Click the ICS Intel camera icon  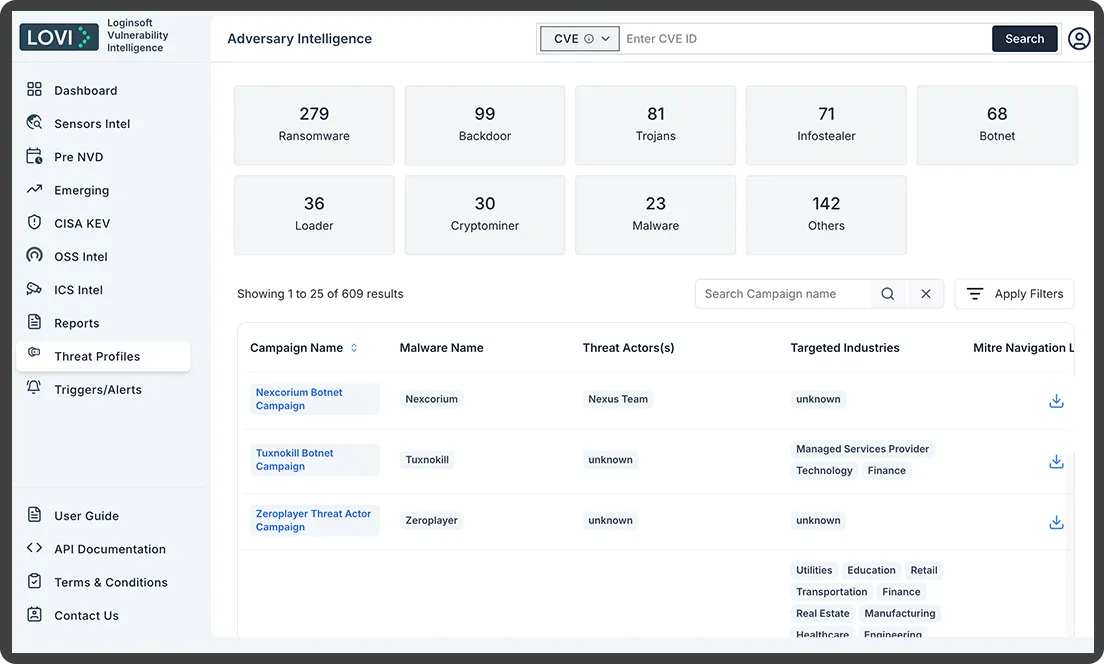pyautogui.click(x=34, y=289)
